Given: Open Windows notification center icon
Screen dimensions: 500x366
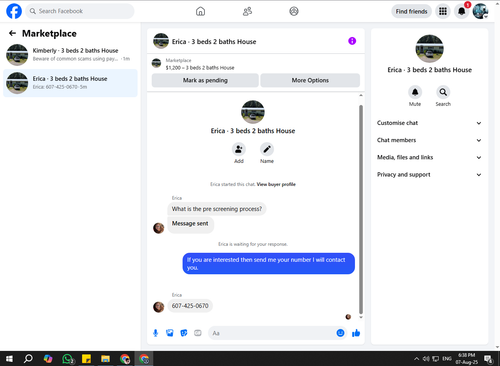Looking at the screenshot, I should click(488, 359).
